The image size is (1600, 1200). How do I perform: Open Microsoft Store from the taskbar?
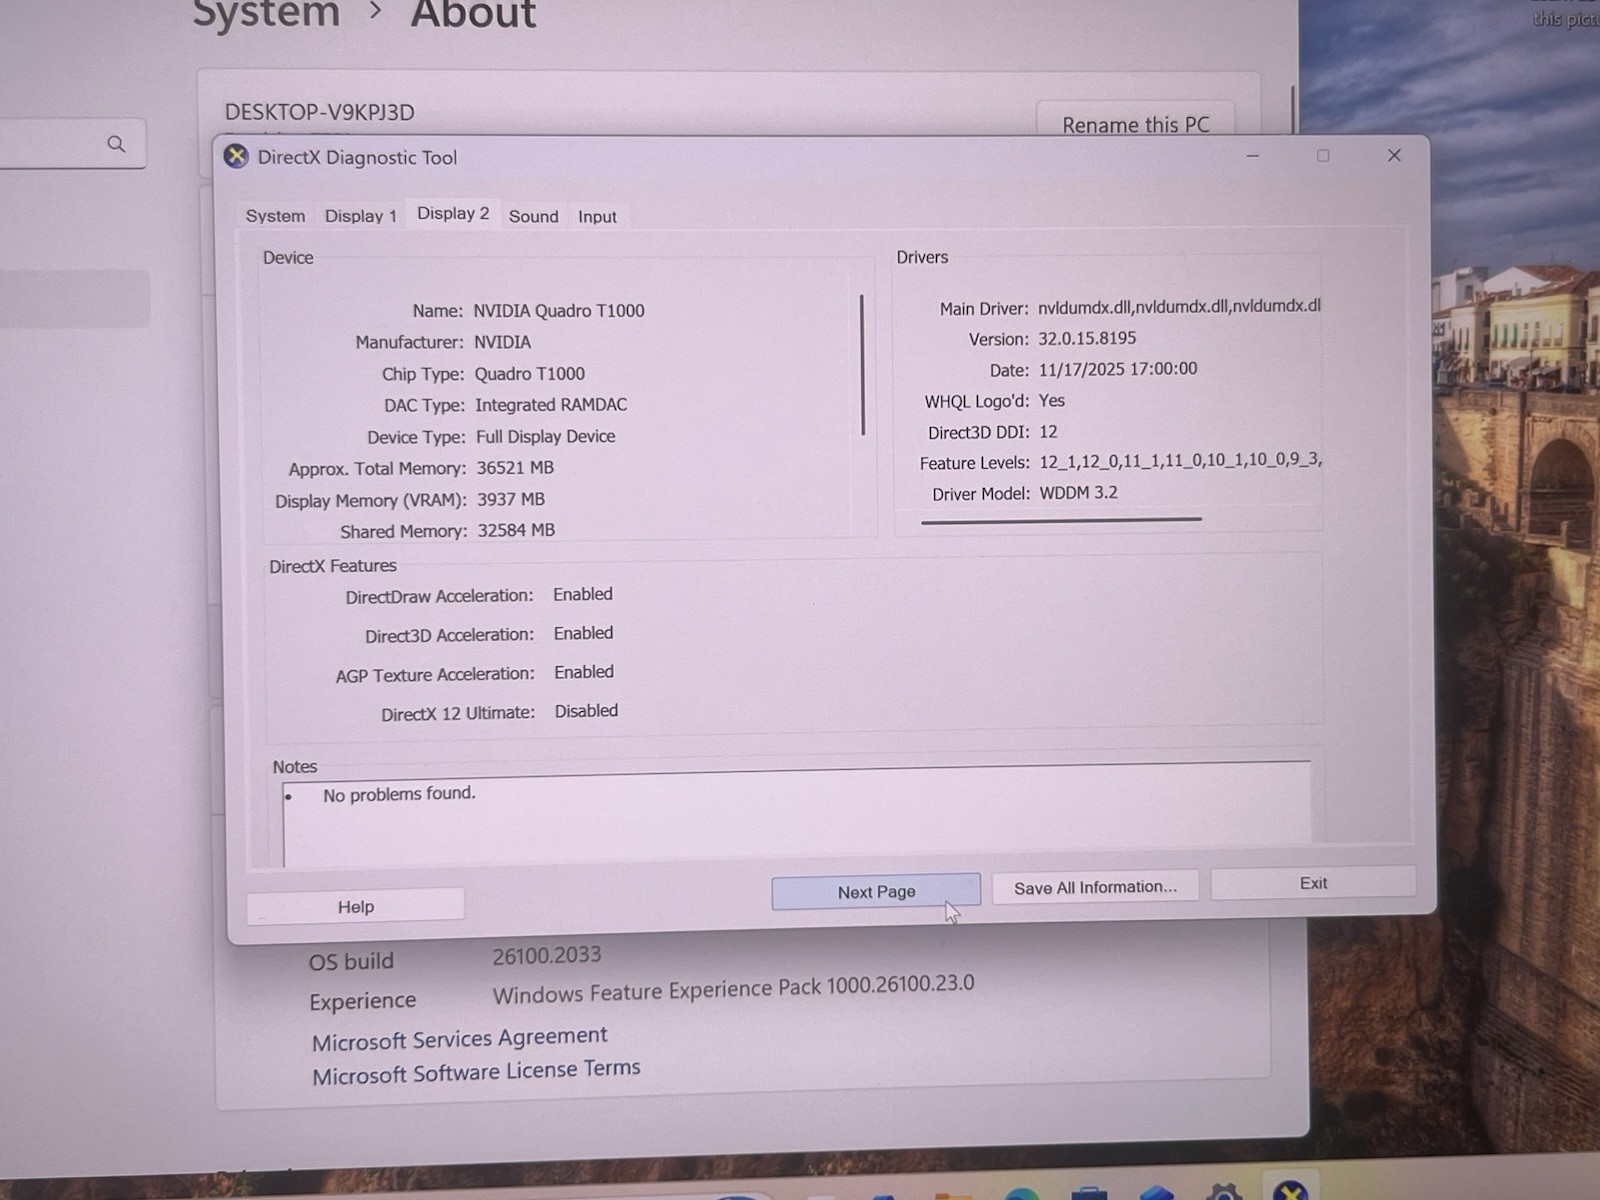point(1089,1194)
